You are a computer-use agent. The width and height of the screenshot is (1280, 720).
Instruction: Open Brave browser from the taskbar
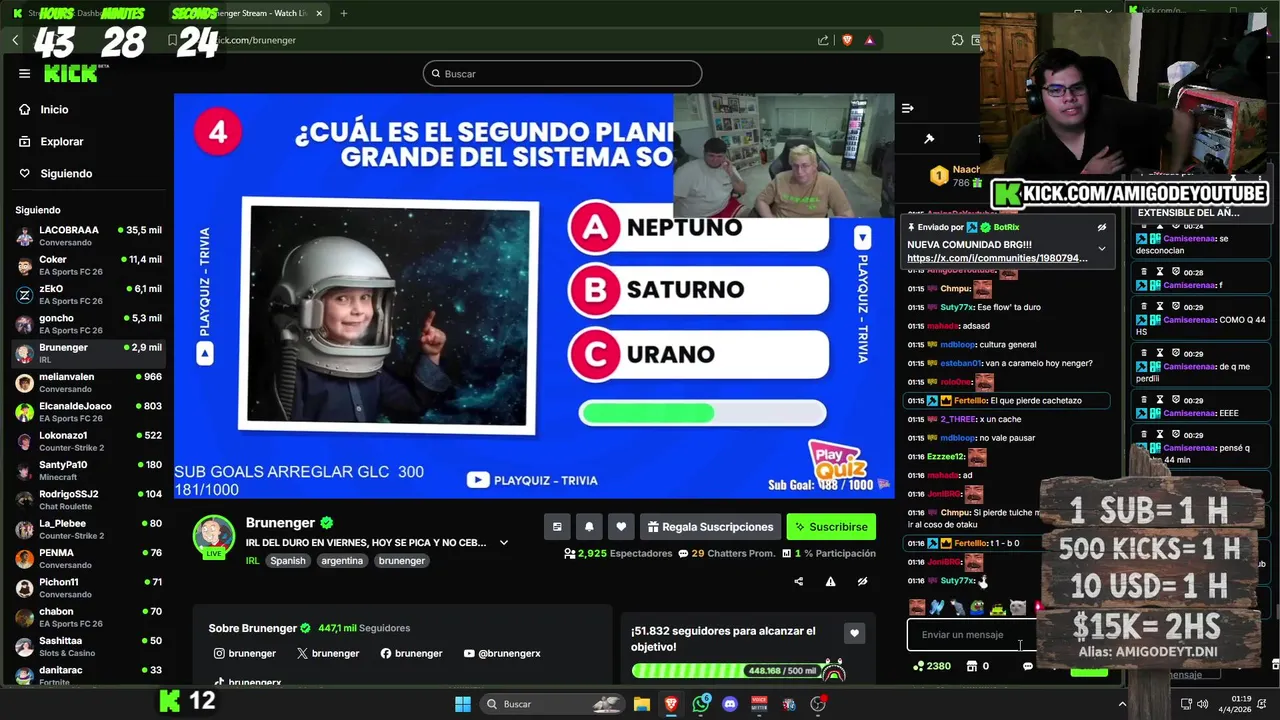click(671, 704)
